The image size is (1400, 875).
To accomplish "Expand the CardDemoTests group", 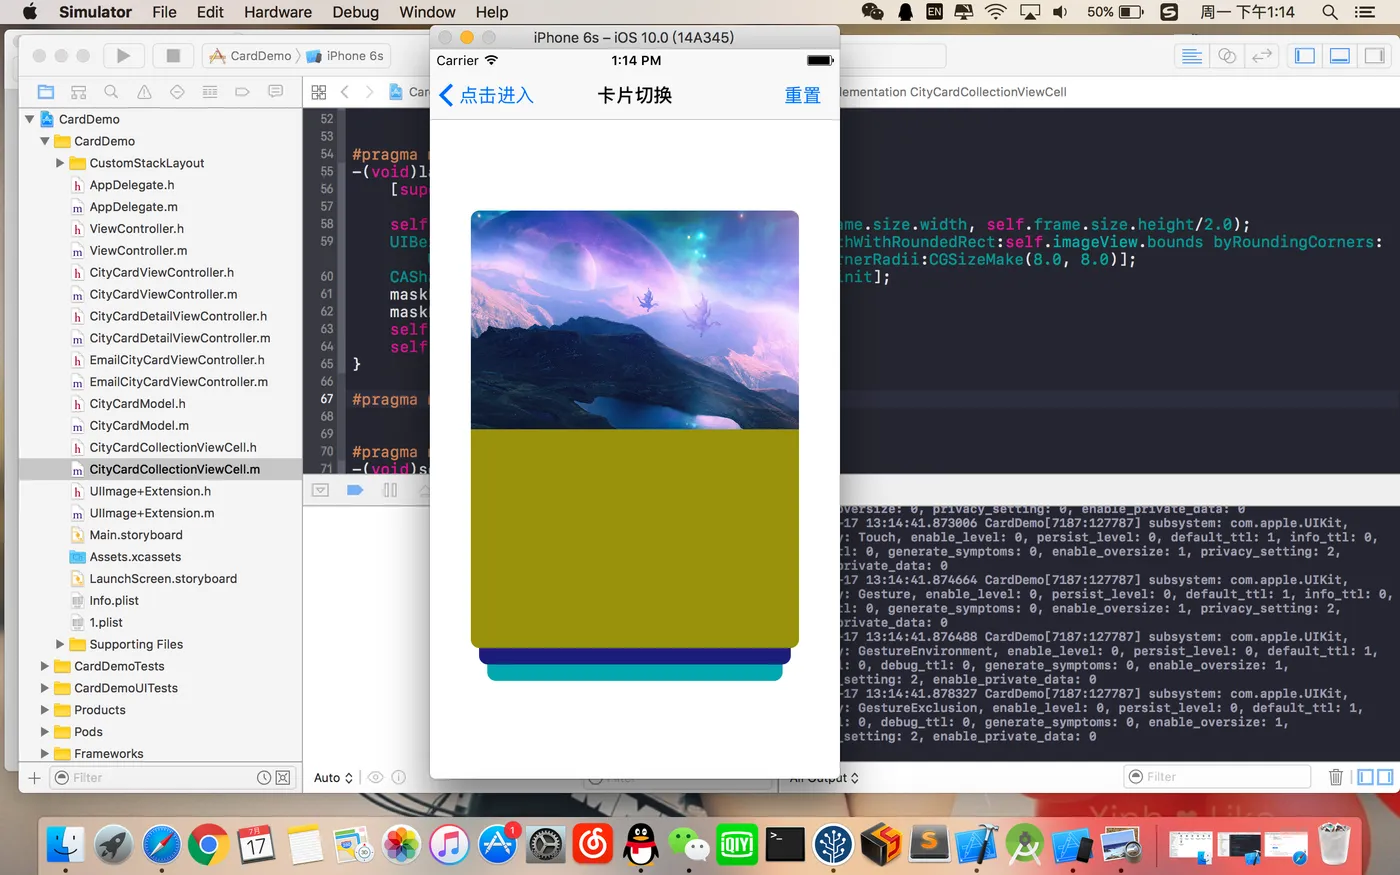I will (x=45, y=666).
